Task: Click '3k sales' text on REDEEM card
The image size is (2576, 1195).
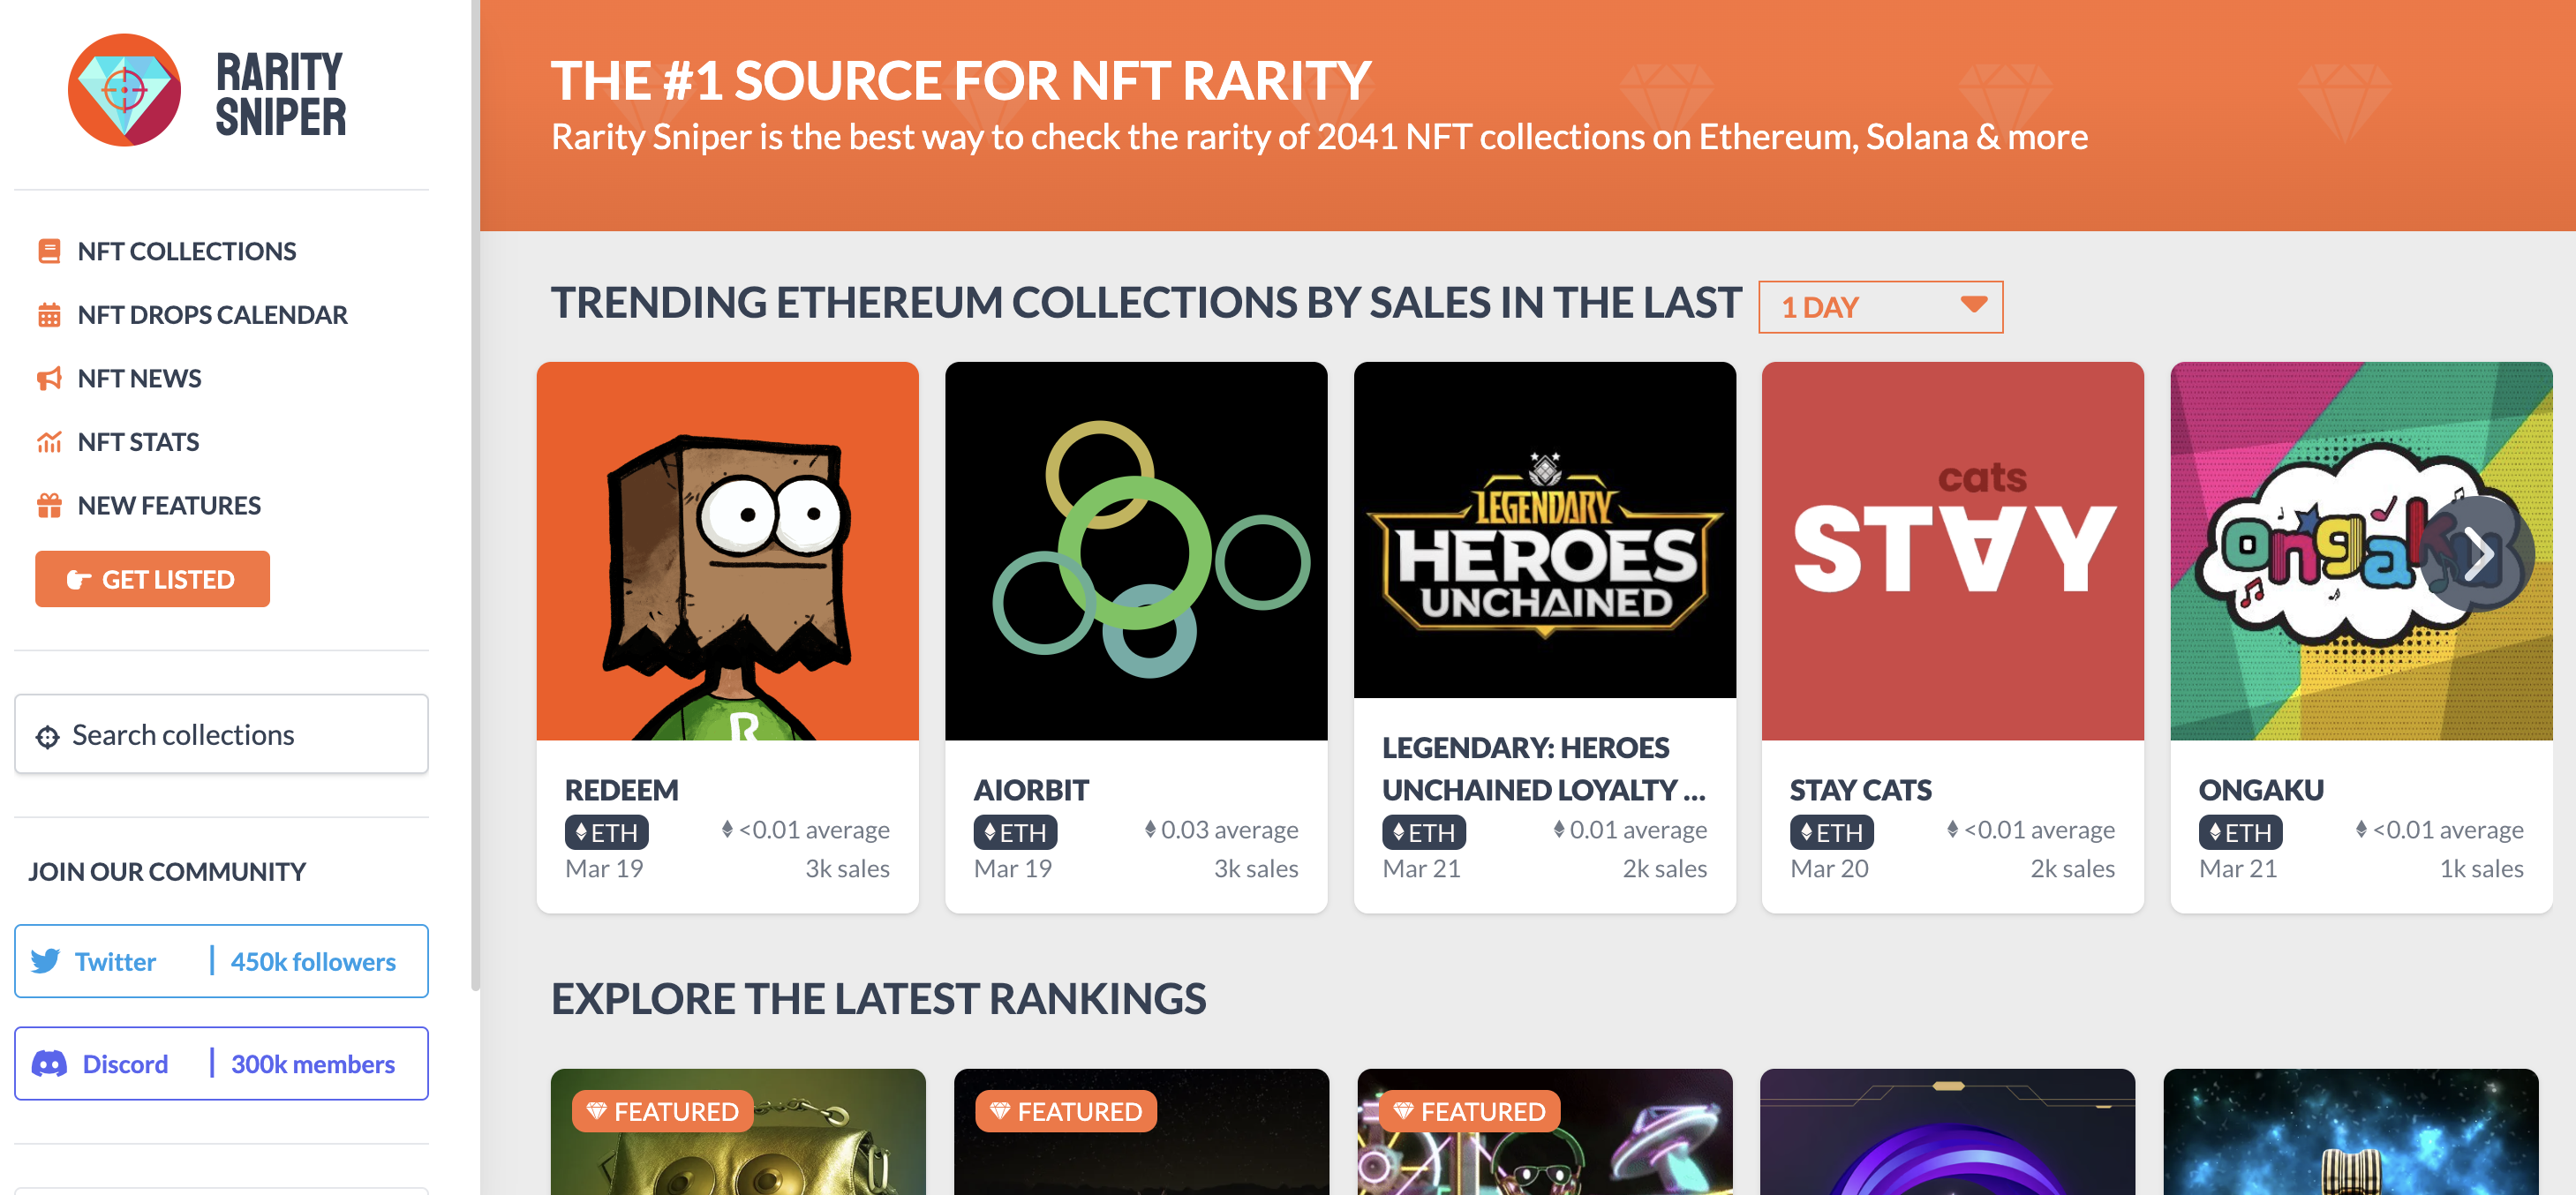Action: click(847, 868)
